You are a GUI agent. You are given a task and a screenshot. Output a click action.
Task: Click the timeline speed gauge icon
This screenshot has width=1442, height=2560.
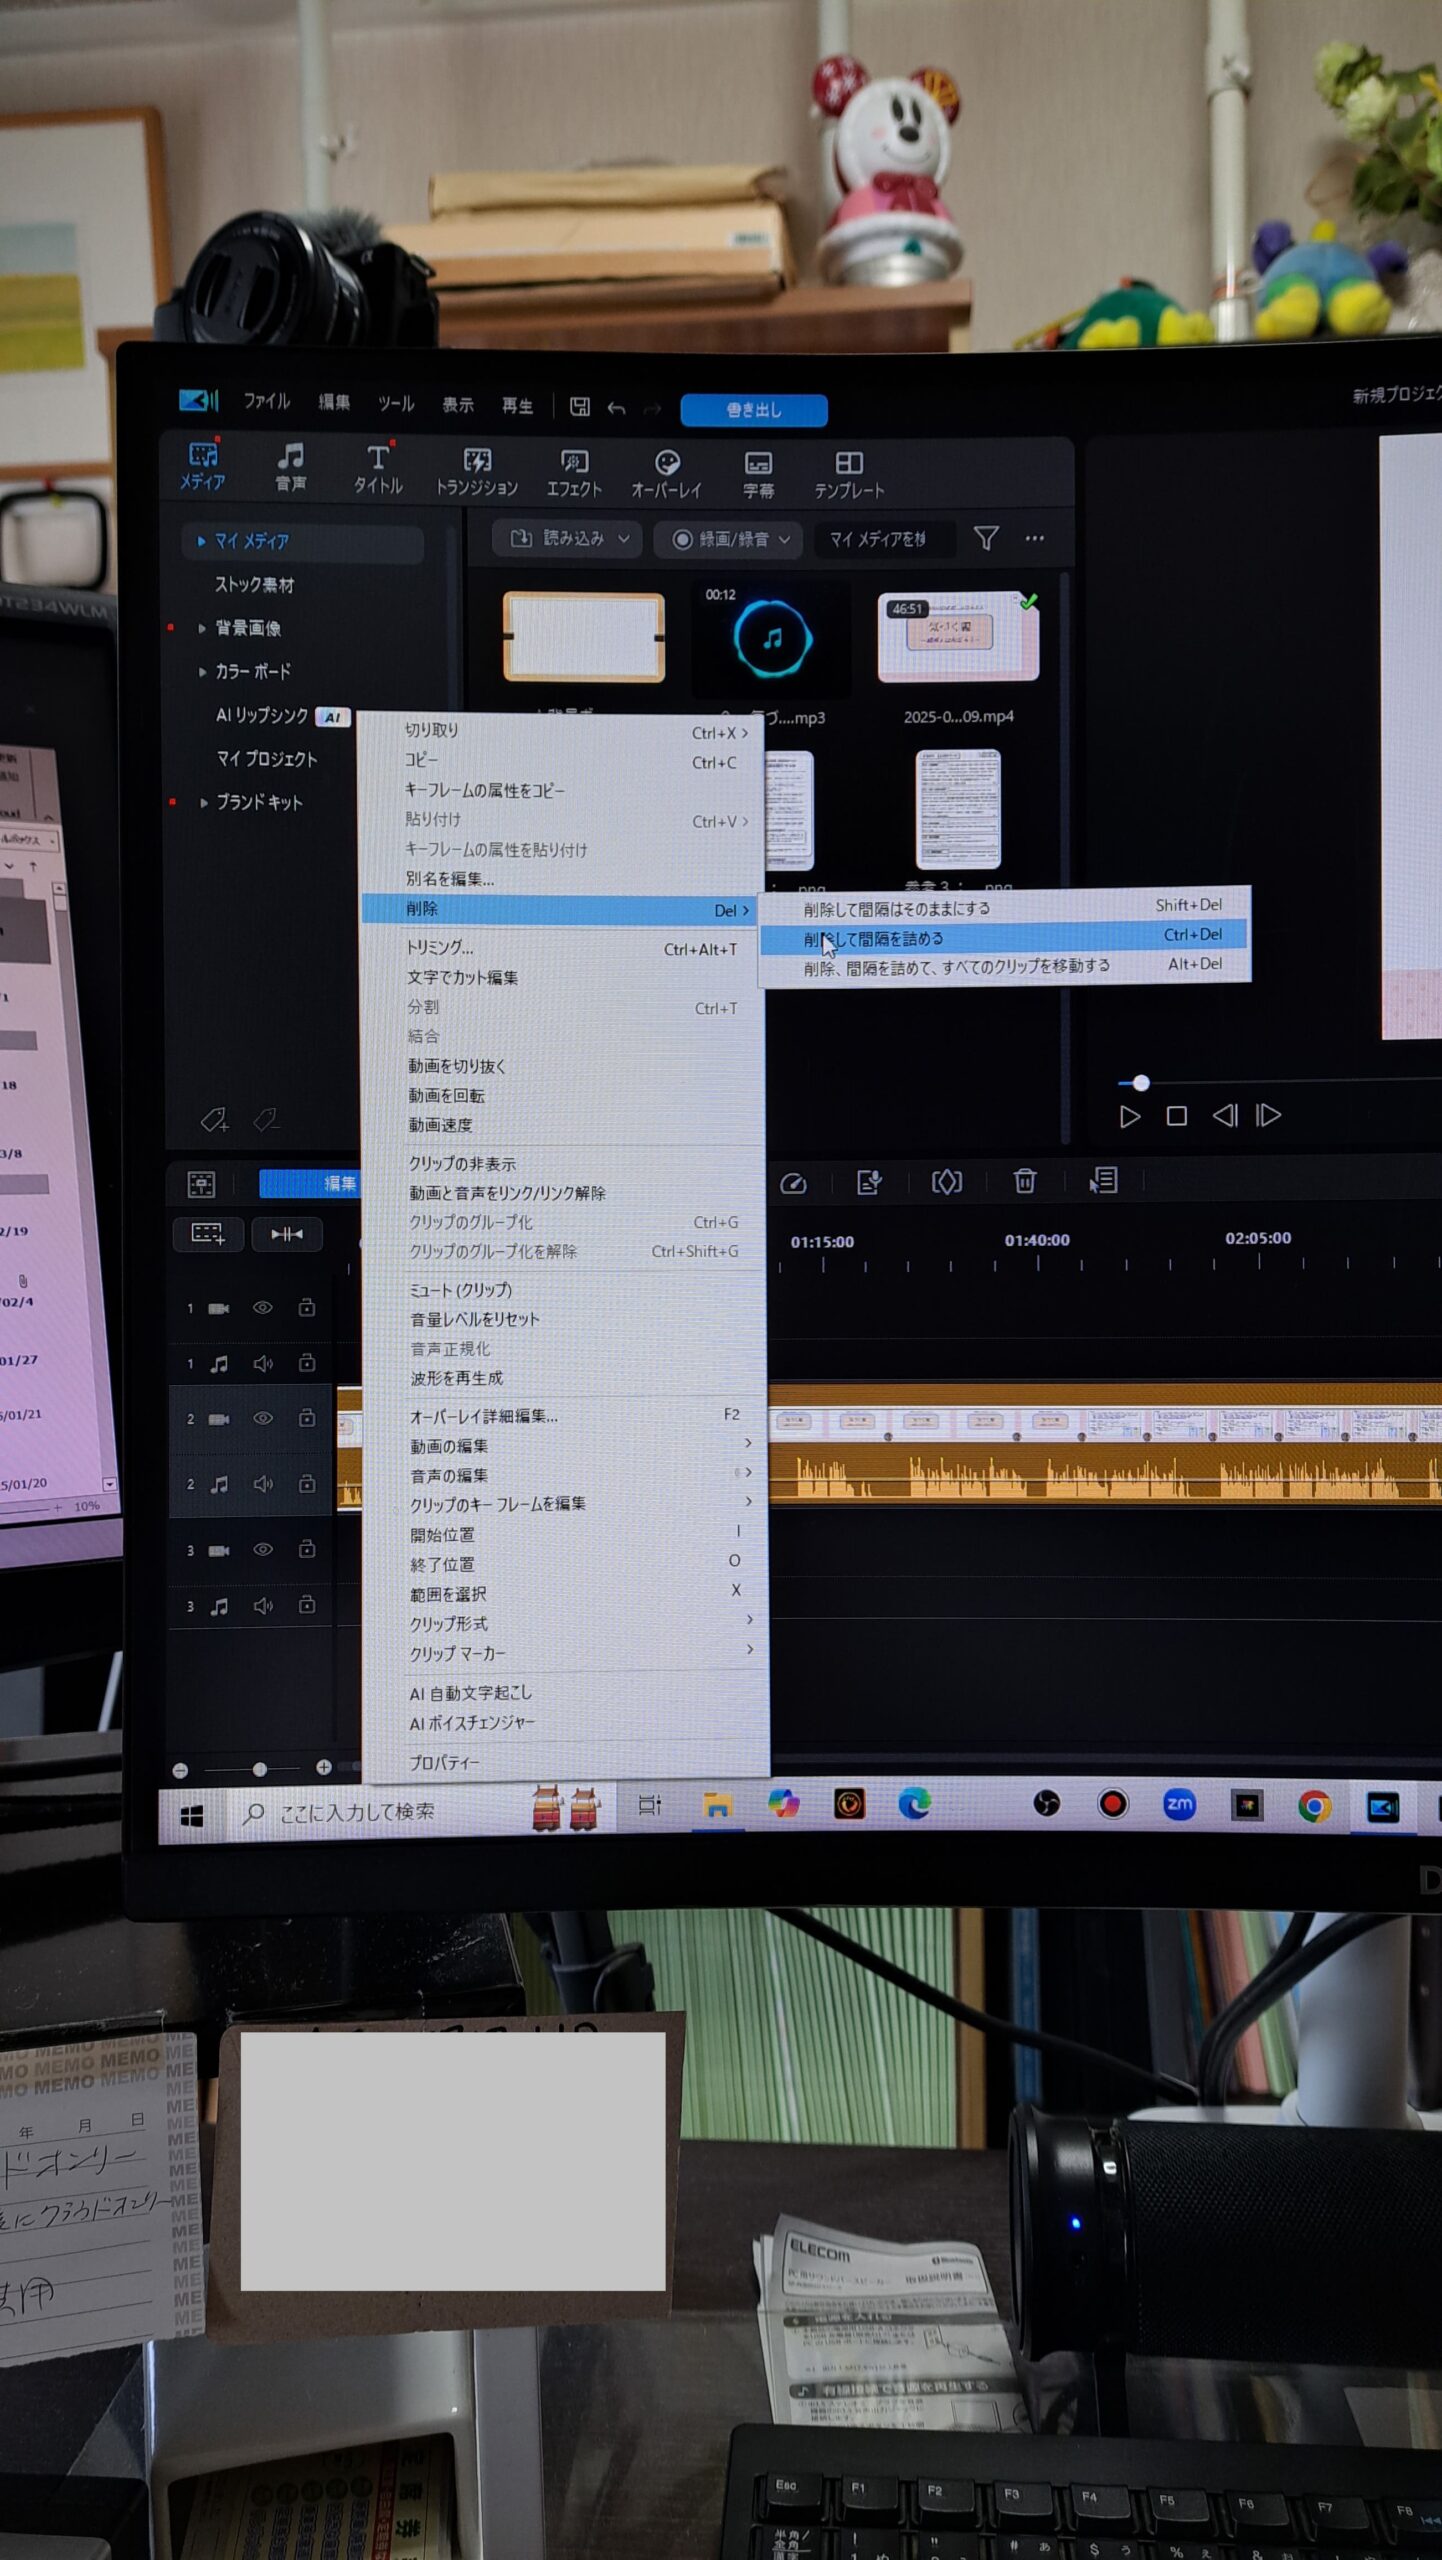click(x=793, y=1184)
